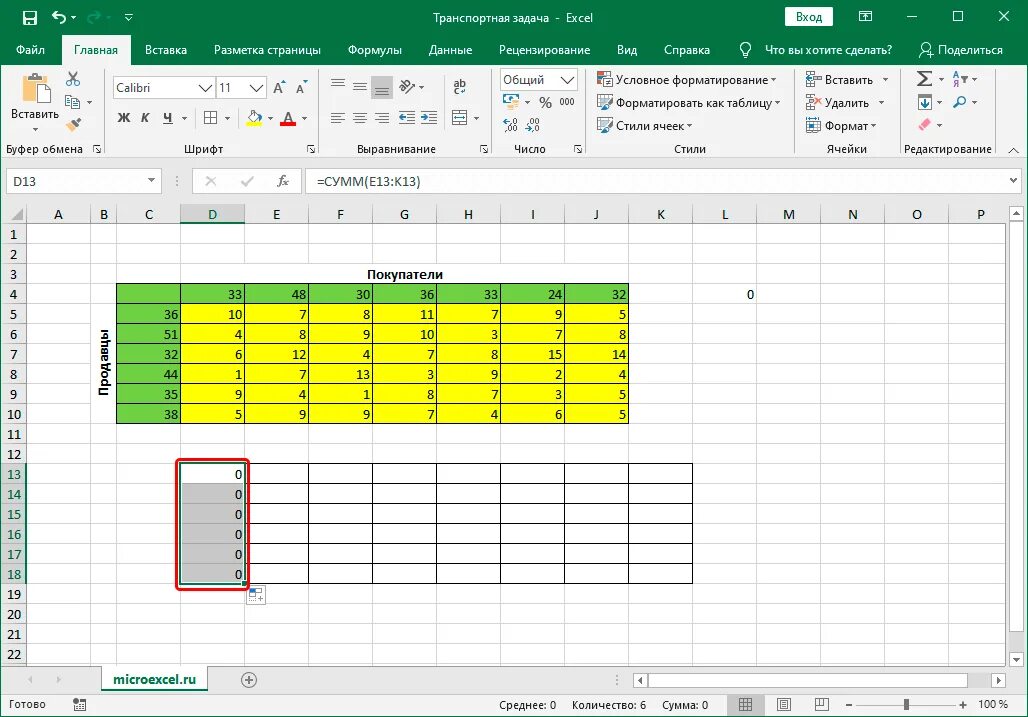Decrease font size with the small A
The image size is (1028, 717).
(301, 88)
